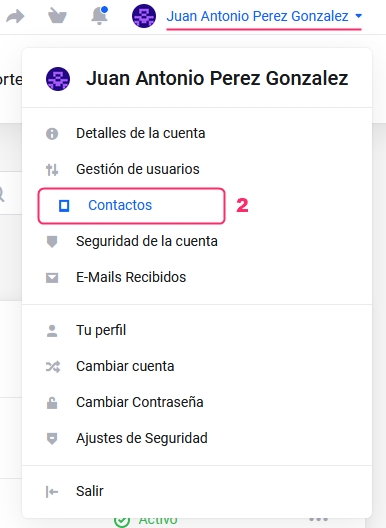Expand the user name dropdown arrow
This screenshot has height=528, width=386.
tap(359, 16)
